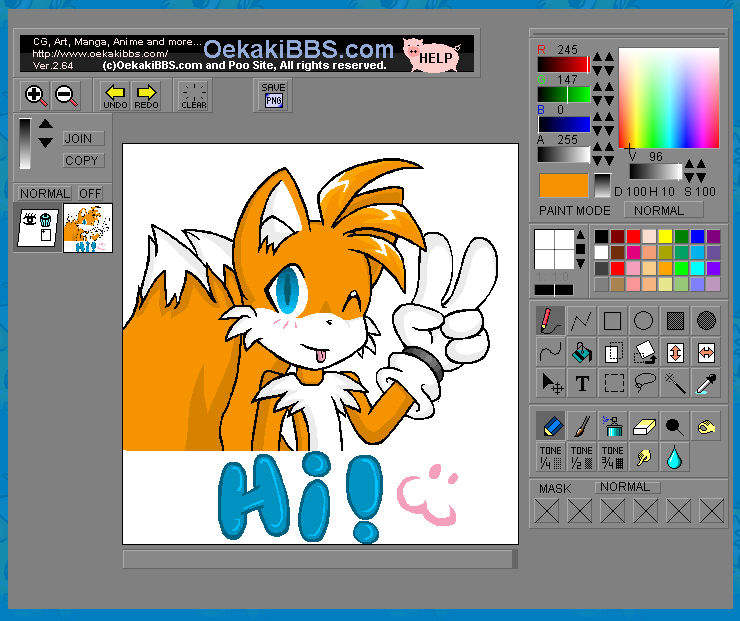Adjust the V brightness slider

click(656, 172)
